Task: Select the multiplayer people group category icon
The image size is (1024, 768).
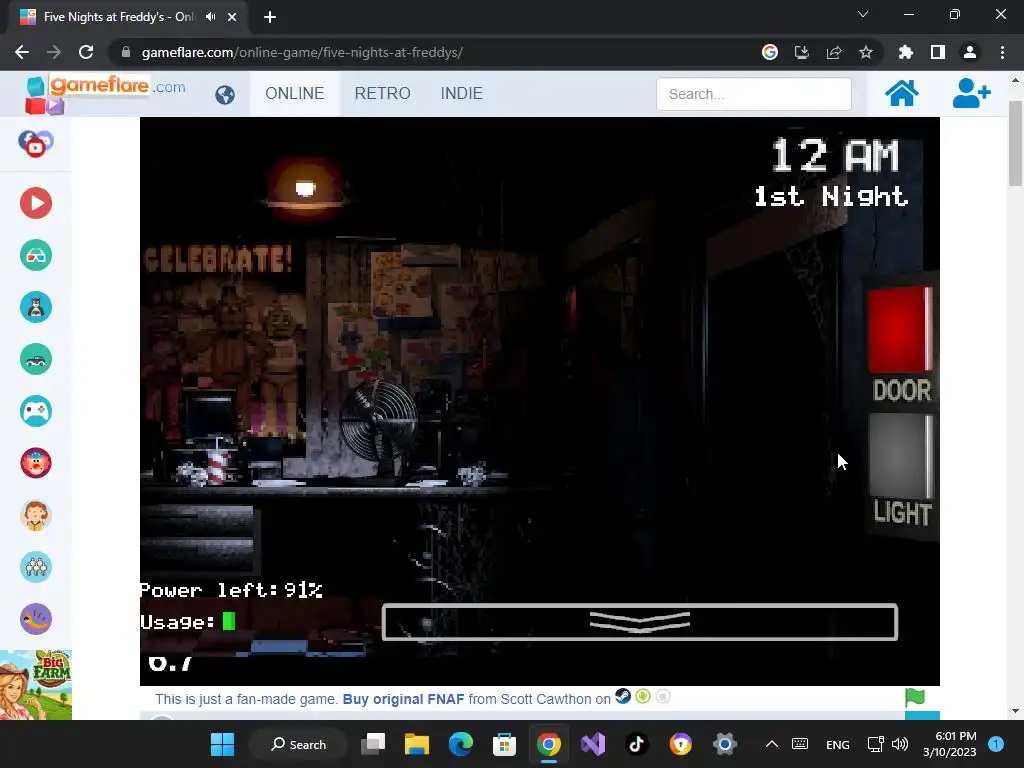Action: click(x=36, y=567)
